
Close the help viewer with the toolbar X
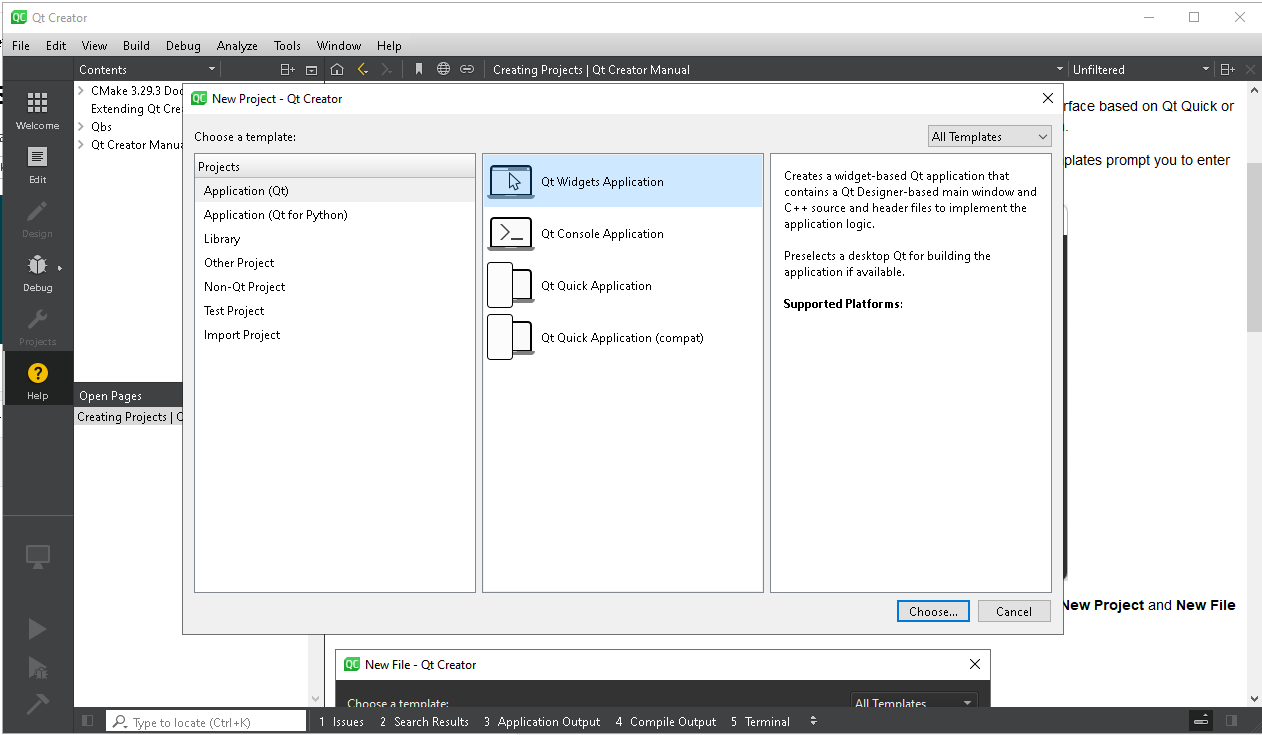[x=1250, y=69]
